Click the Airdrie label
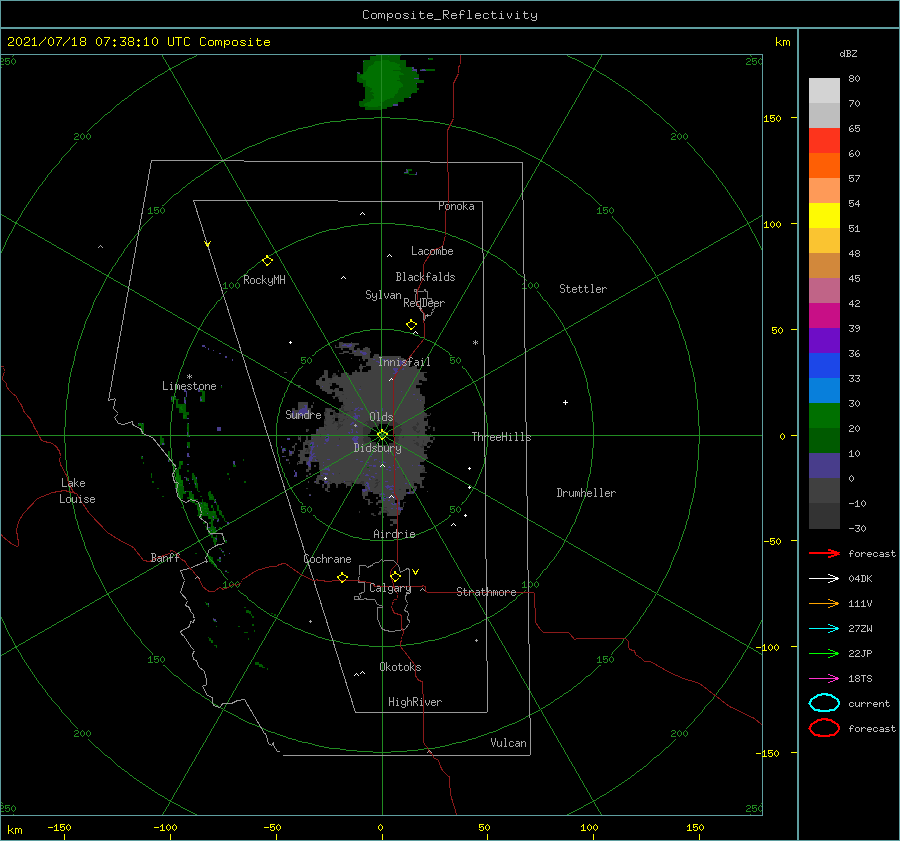 (x=394, y=534)
